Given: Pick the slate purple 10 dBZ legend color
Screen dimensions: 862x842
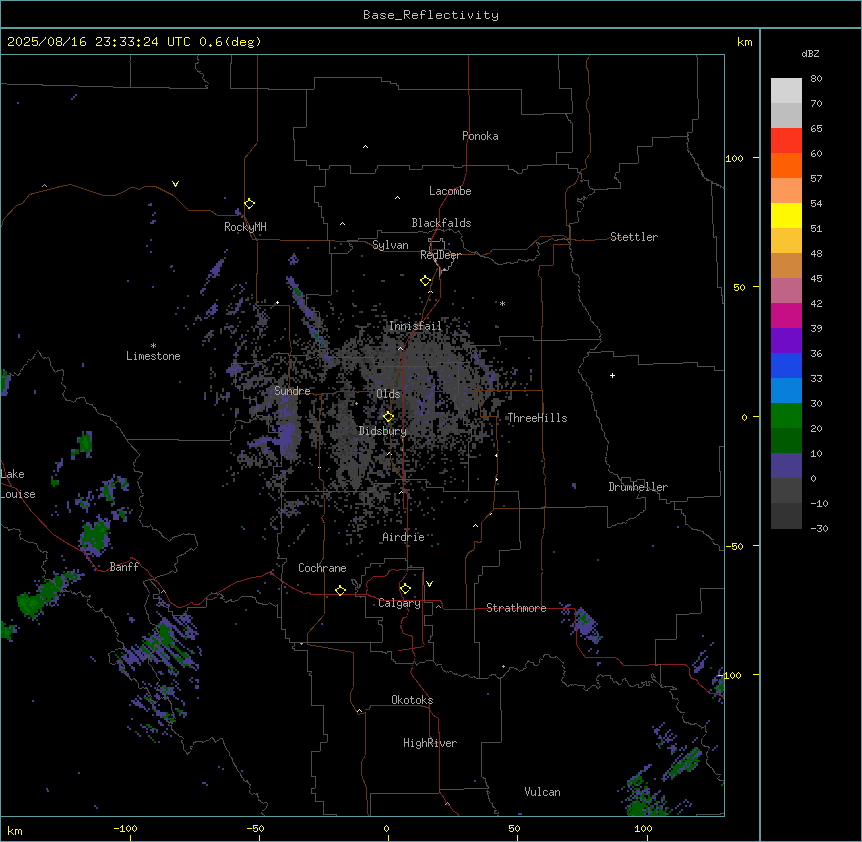Looking at the screenshot, I should (x=786, y=466).
